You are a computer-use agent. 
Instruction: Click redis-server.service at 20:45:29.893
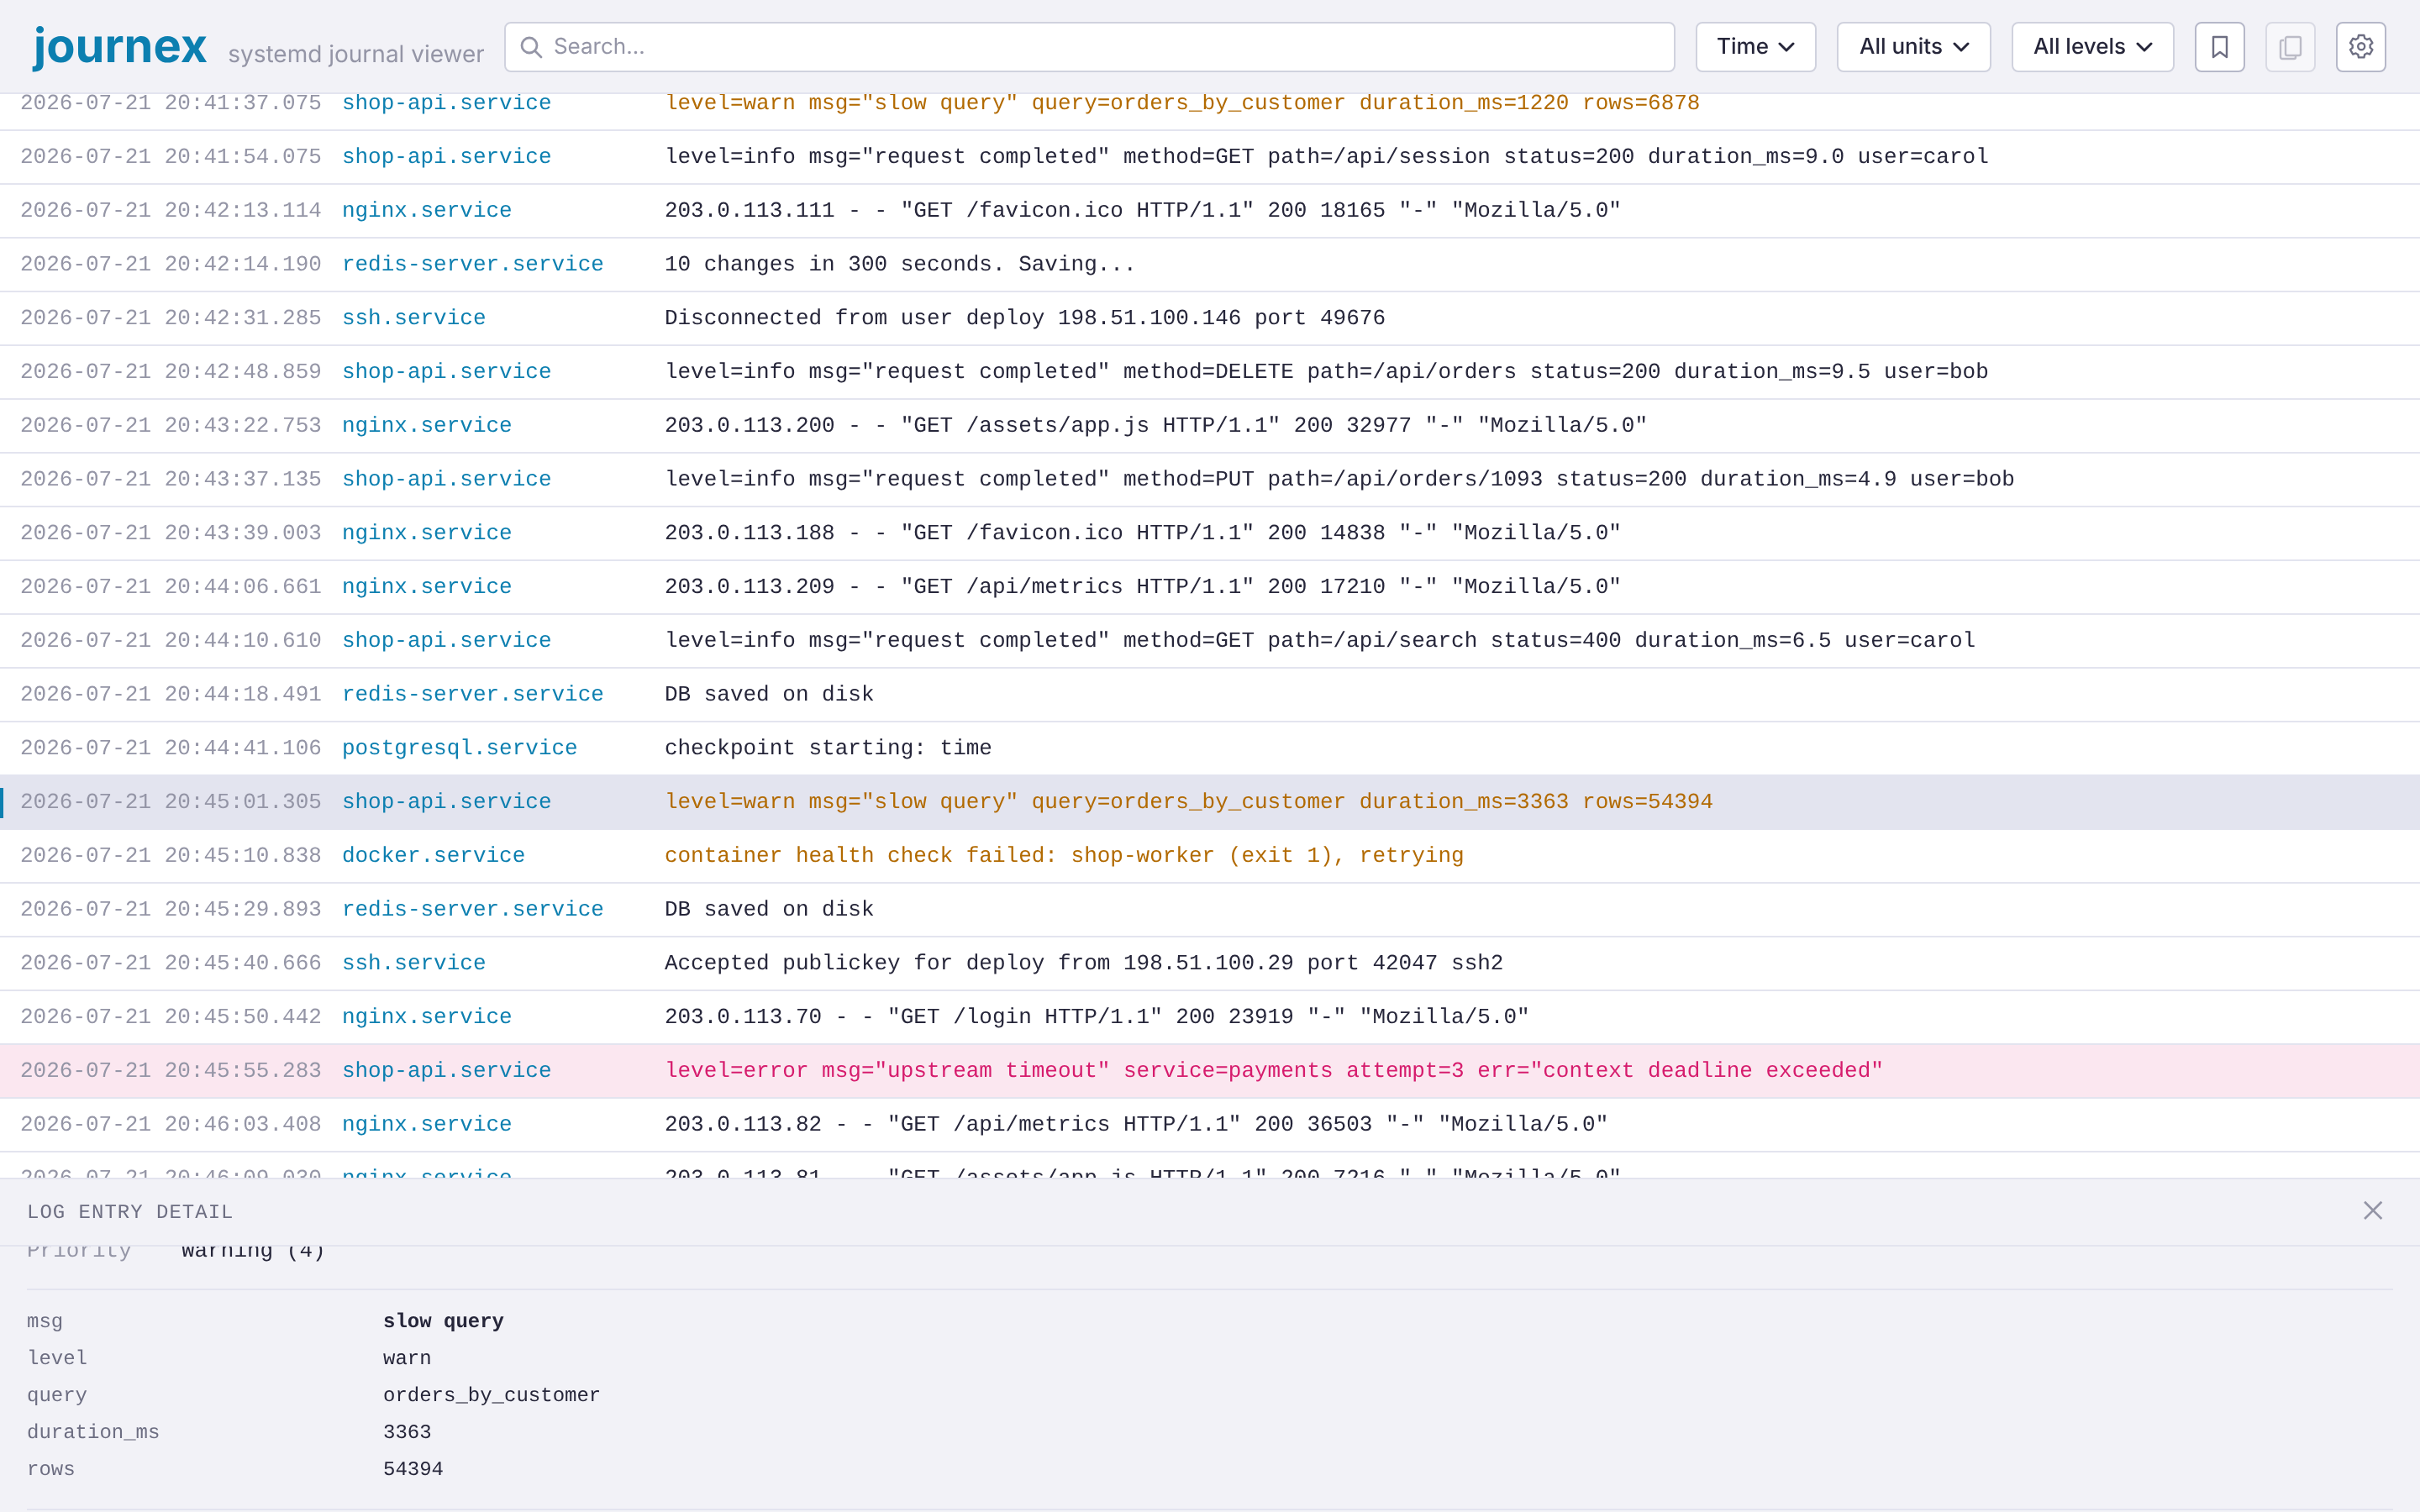click(472, 909)
